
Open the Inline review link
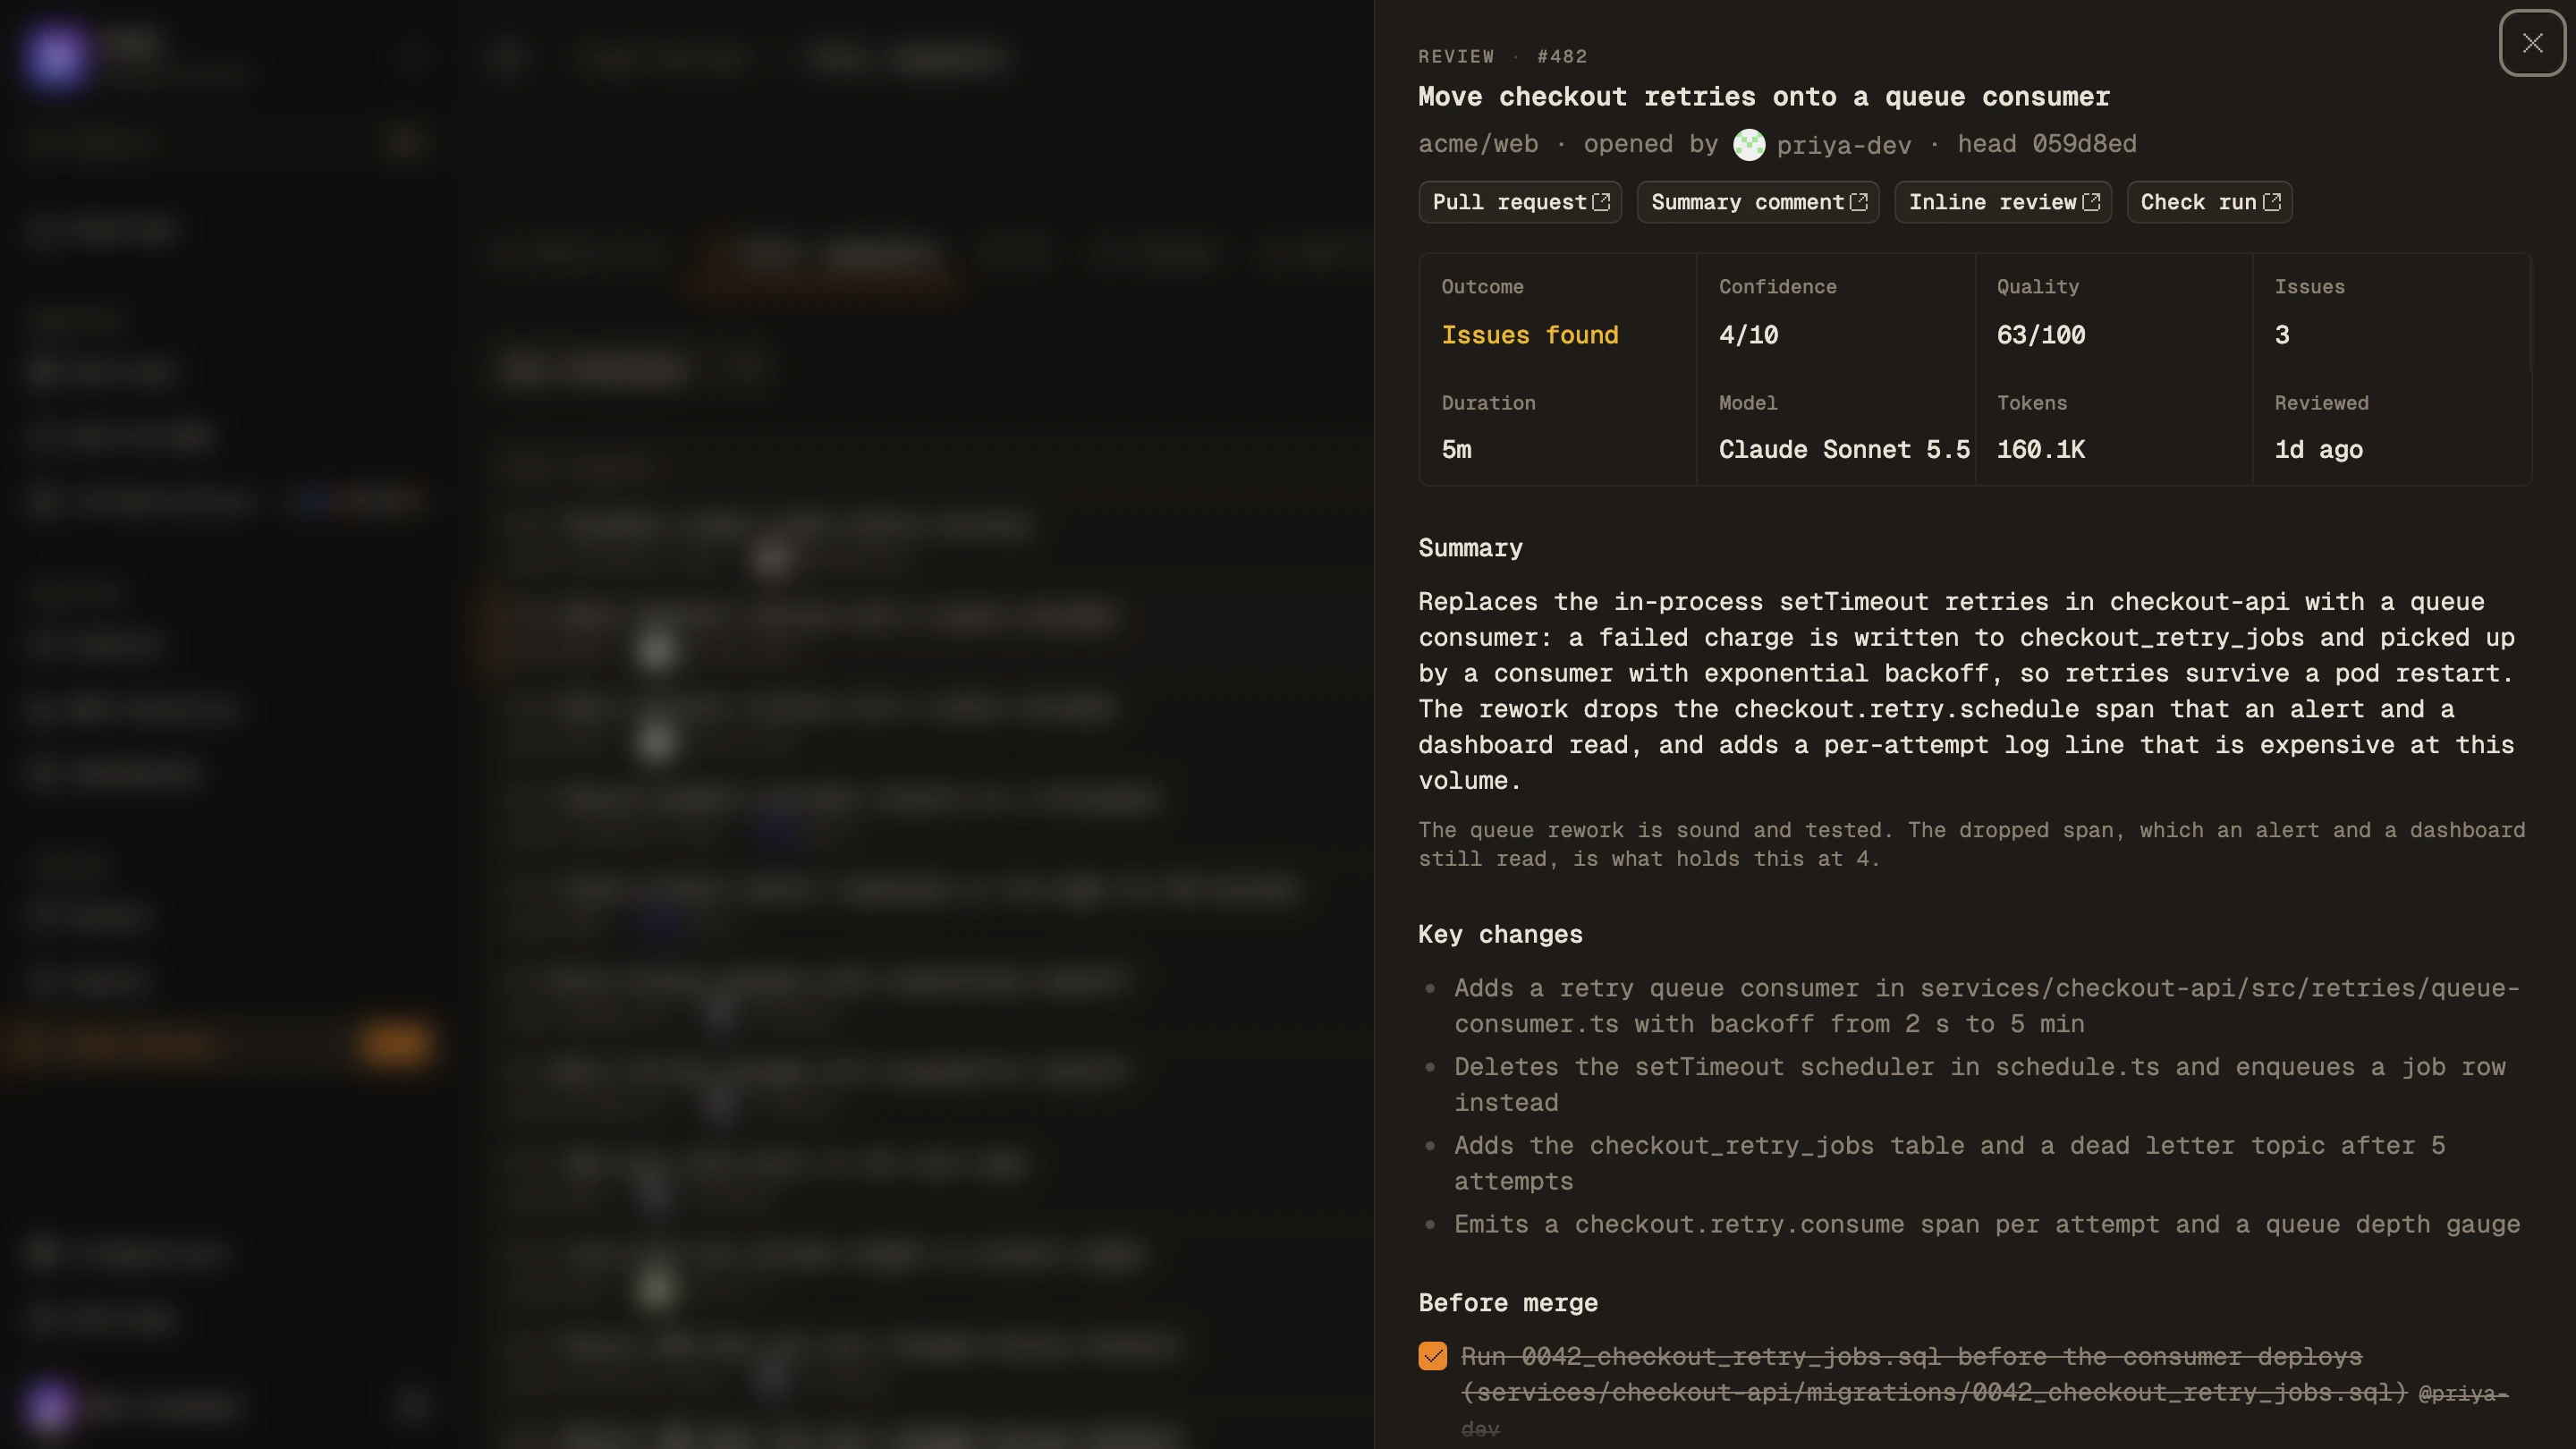coord(2003,202)
